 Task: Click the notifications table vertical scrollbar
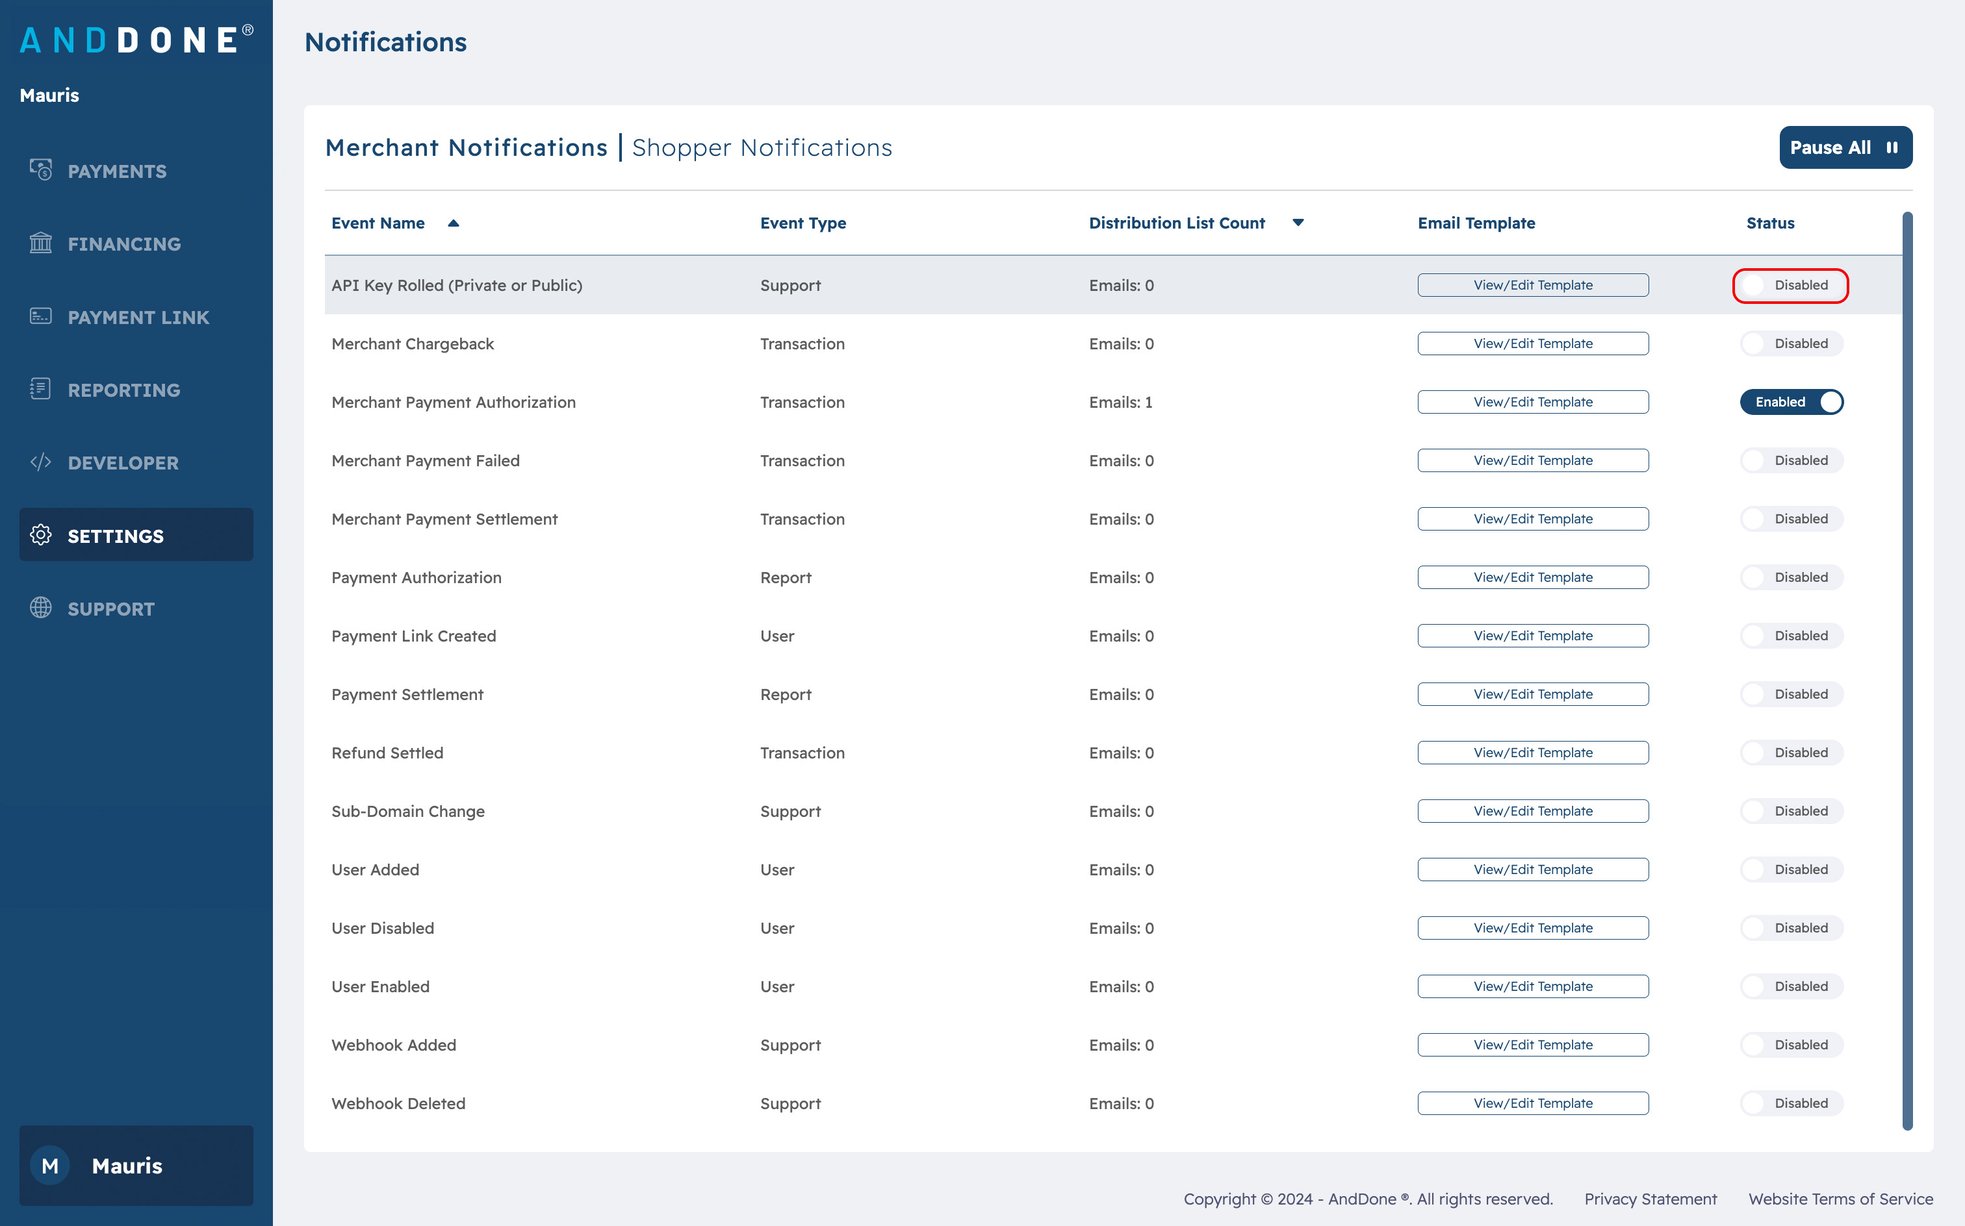tap(1907, 670)
